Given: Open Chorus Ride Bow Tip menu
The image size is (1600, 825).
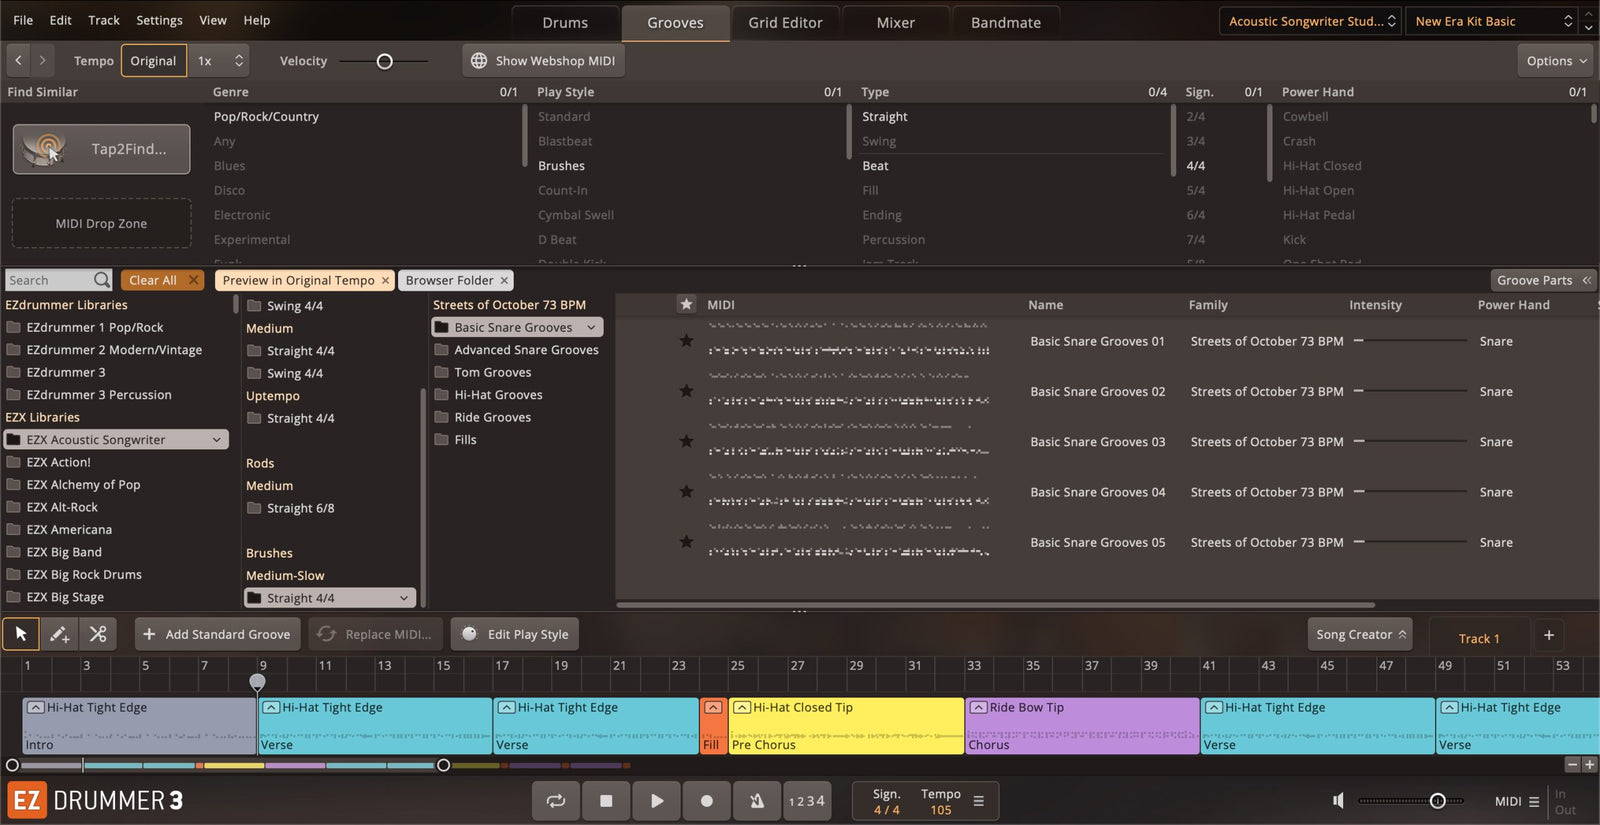Looking at the screenshot, I should (x=978, y=707).
